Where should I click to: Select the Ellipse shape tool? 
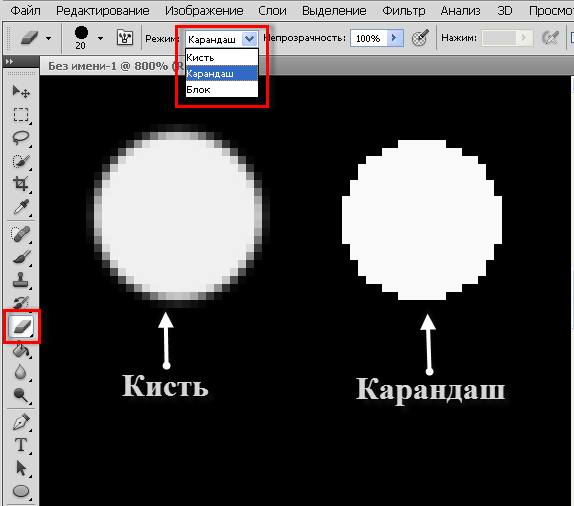pyautogui.click(x=21, y=491)
